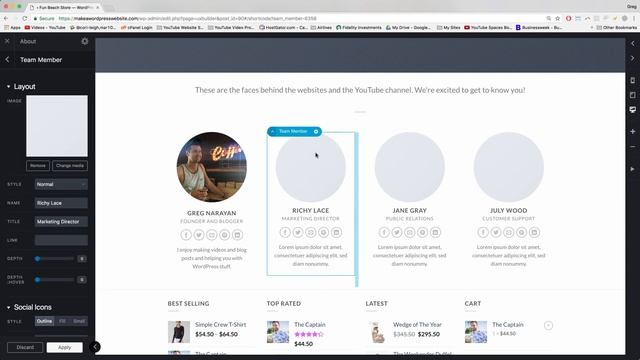Image resolution: width=640 pixels, height=360 pixels.
Task: Focus the empty Link field
Action: coord(61,240)
